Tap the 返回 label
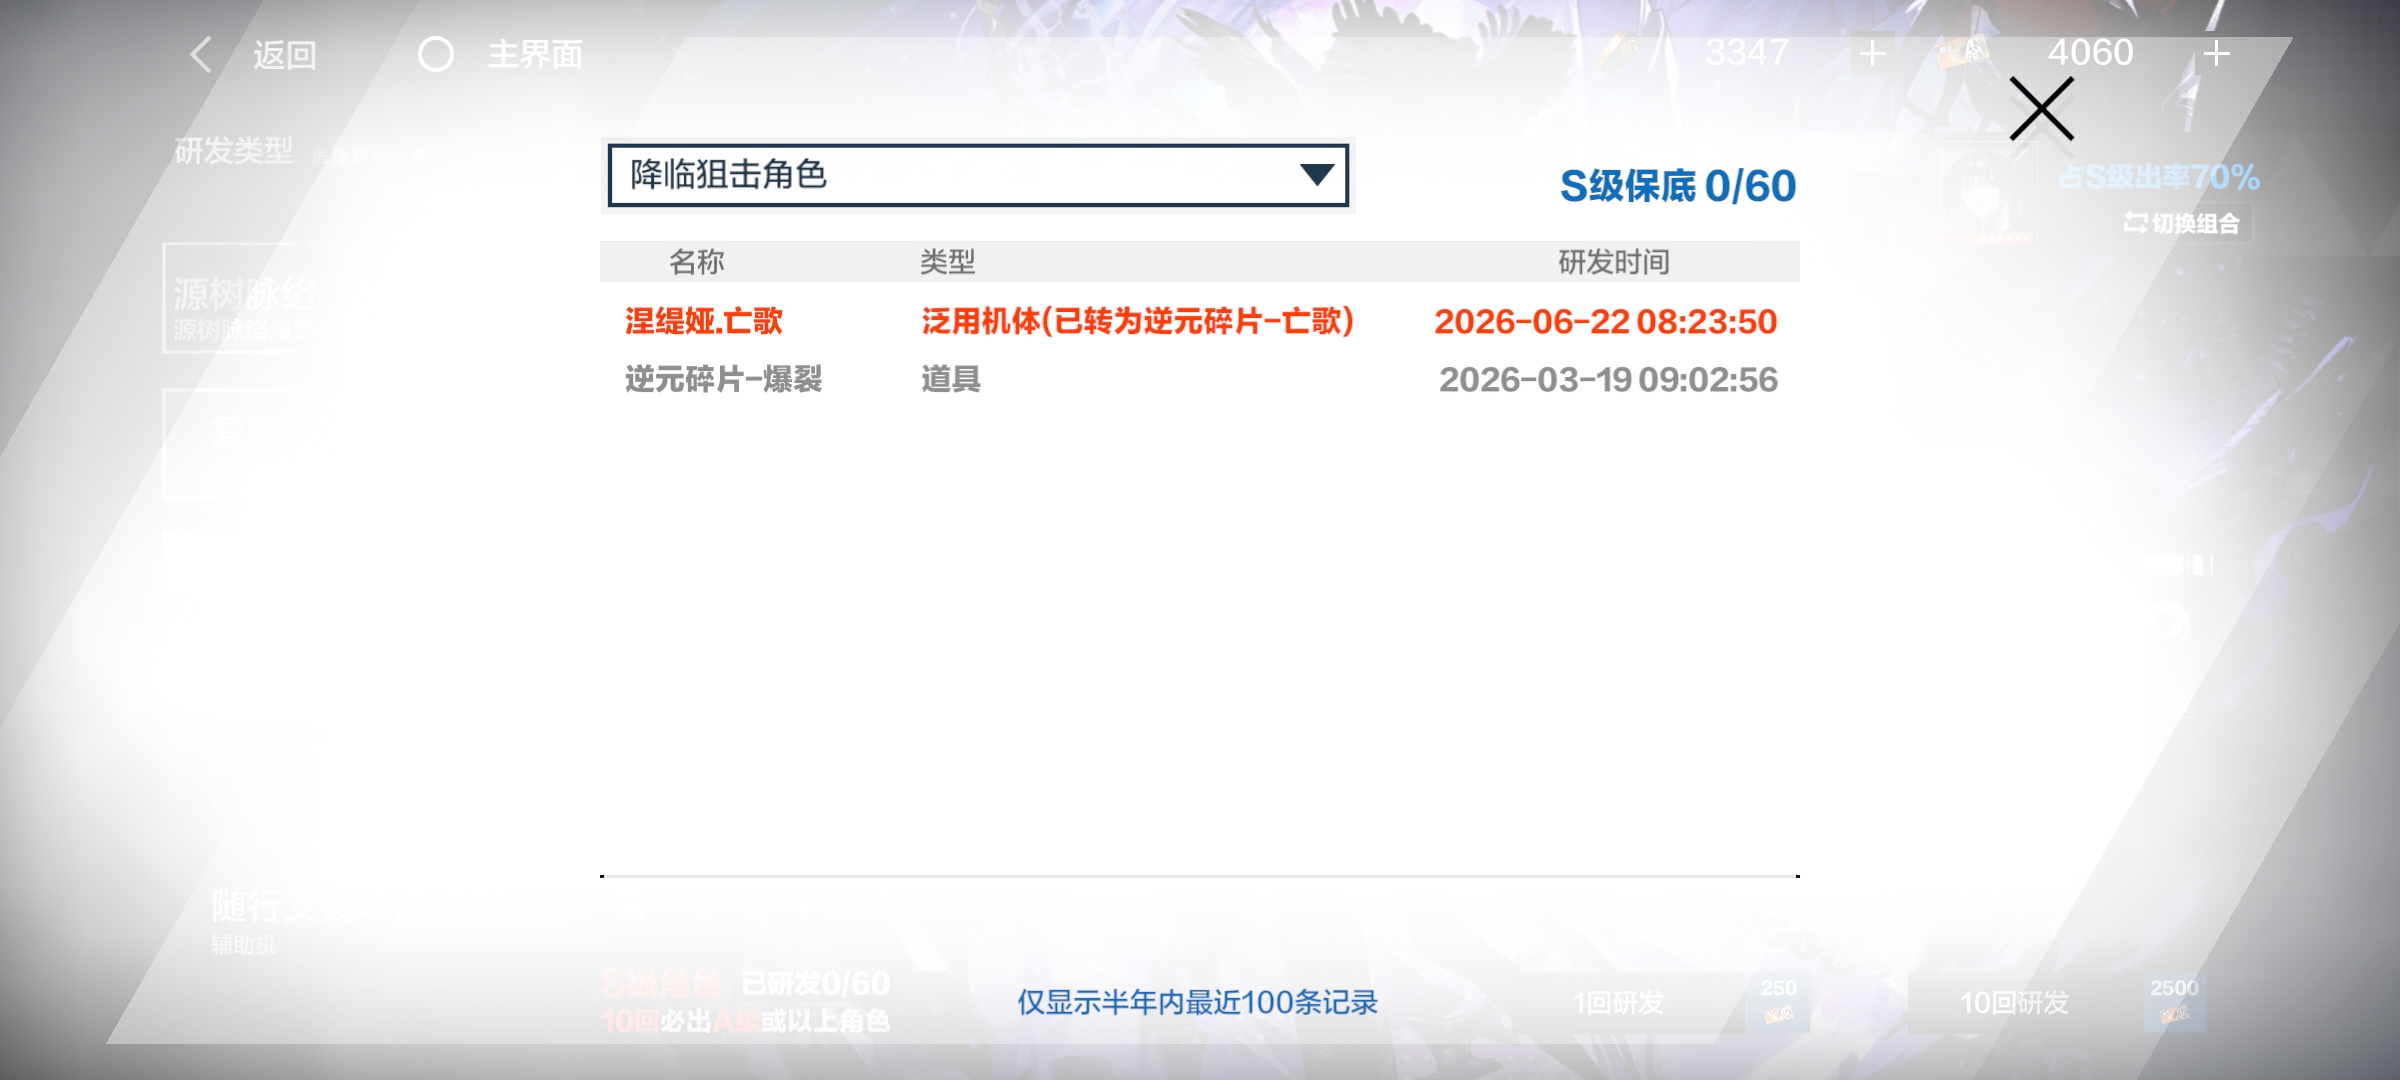Viewport: 2400px width, 1080px height. [285, 55]
